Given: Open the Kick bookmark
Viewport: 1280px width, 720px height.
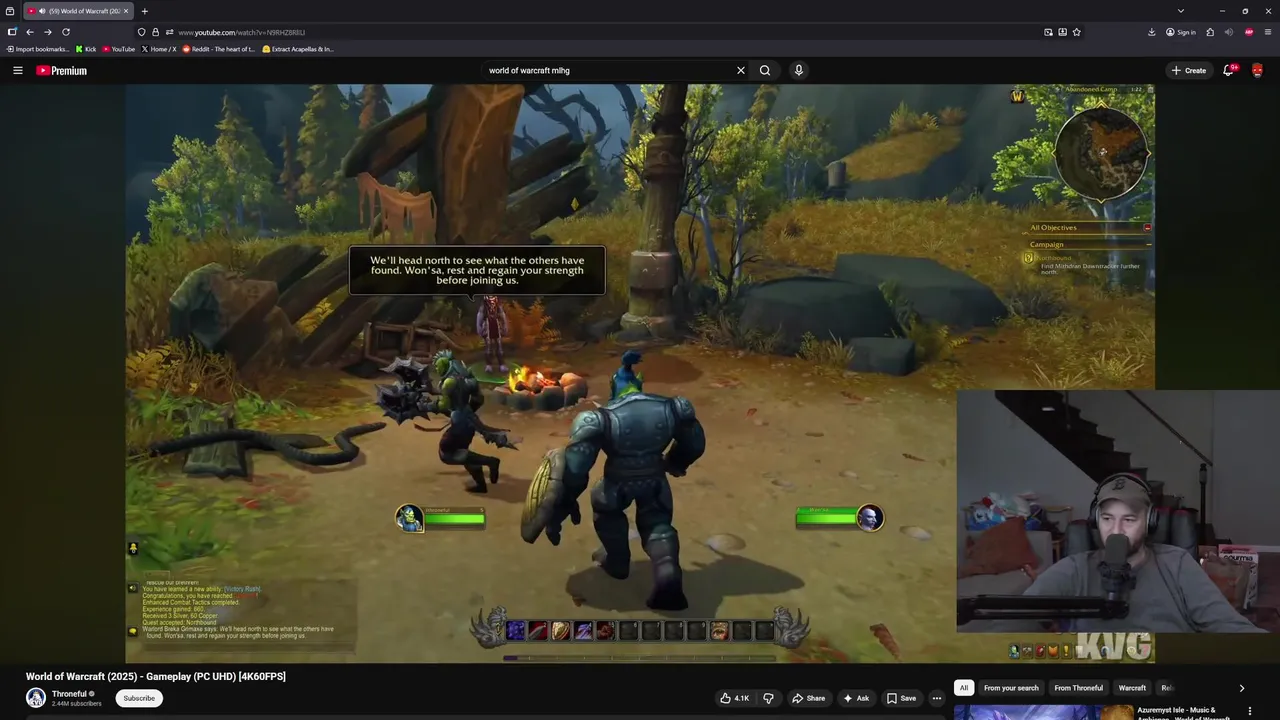Looking at the screenshot, I should click(86, 49).
